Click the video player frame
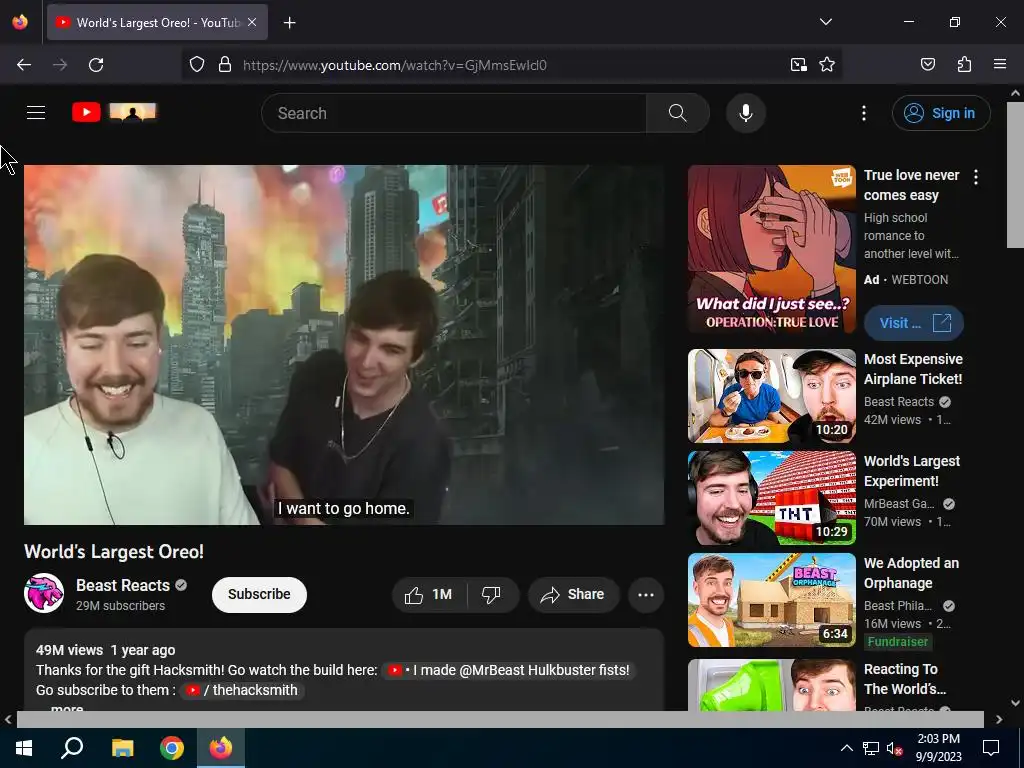This screenshot has width=1024, height=768. pyautogui.click(x=344, y=345)
